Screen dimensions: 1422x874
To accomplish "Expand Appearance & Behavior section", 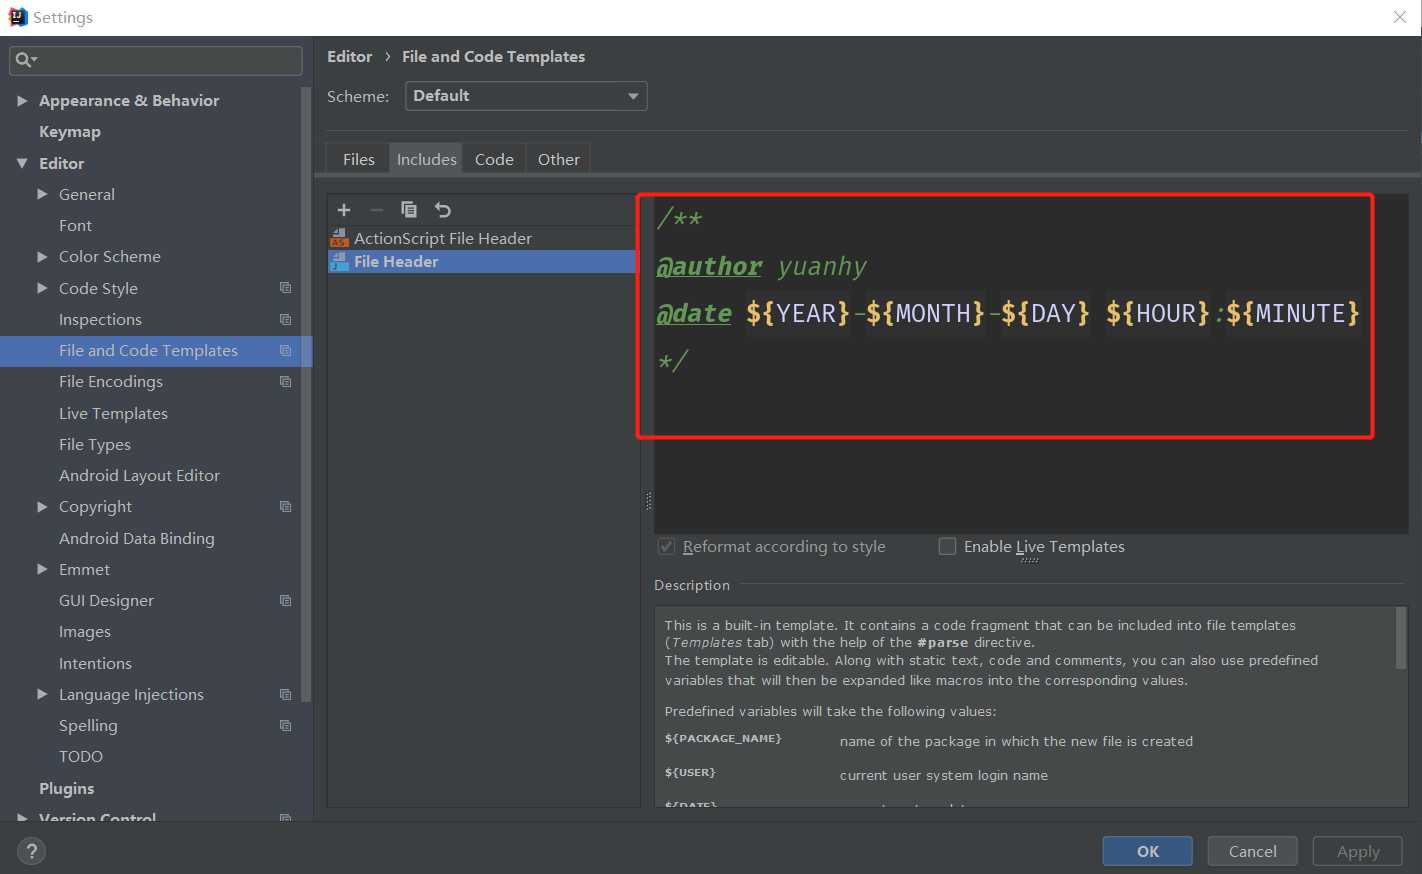I will click(x=22, y=101).
